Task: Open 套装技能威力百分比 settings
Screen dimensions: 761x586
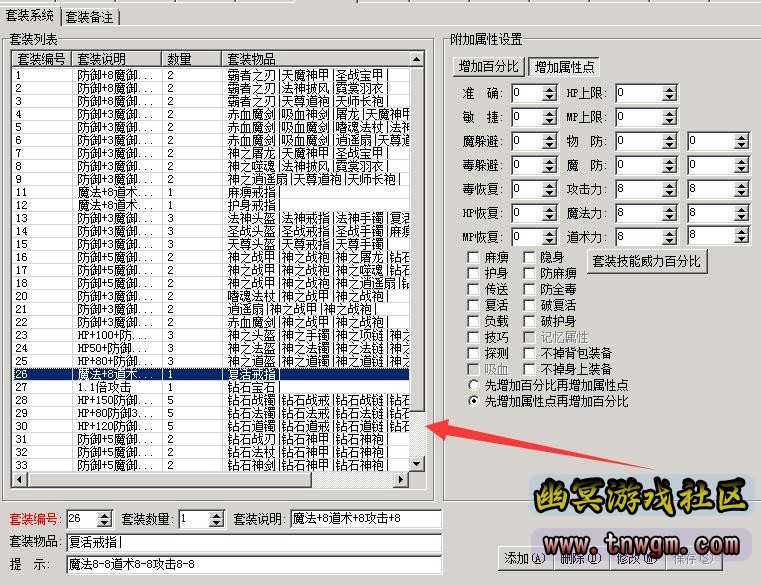Action: point(646,262)
